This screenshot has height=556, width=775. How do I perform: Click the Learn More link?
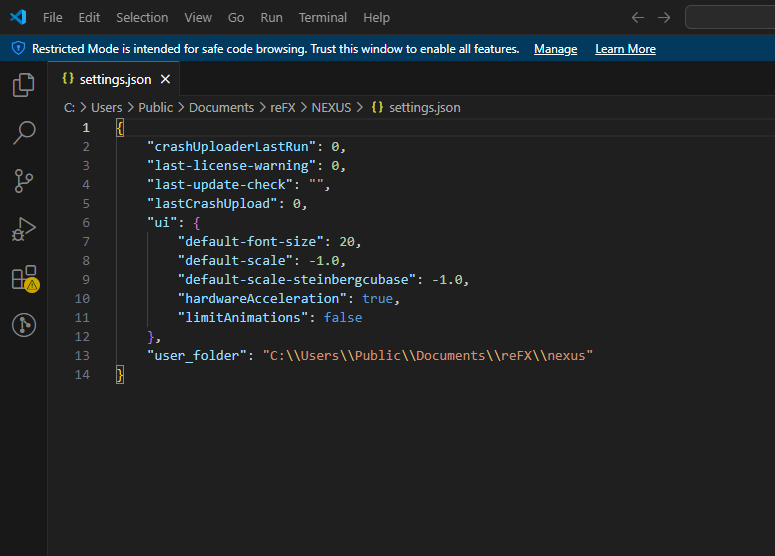pyautogui.click(x=625, y=49)
